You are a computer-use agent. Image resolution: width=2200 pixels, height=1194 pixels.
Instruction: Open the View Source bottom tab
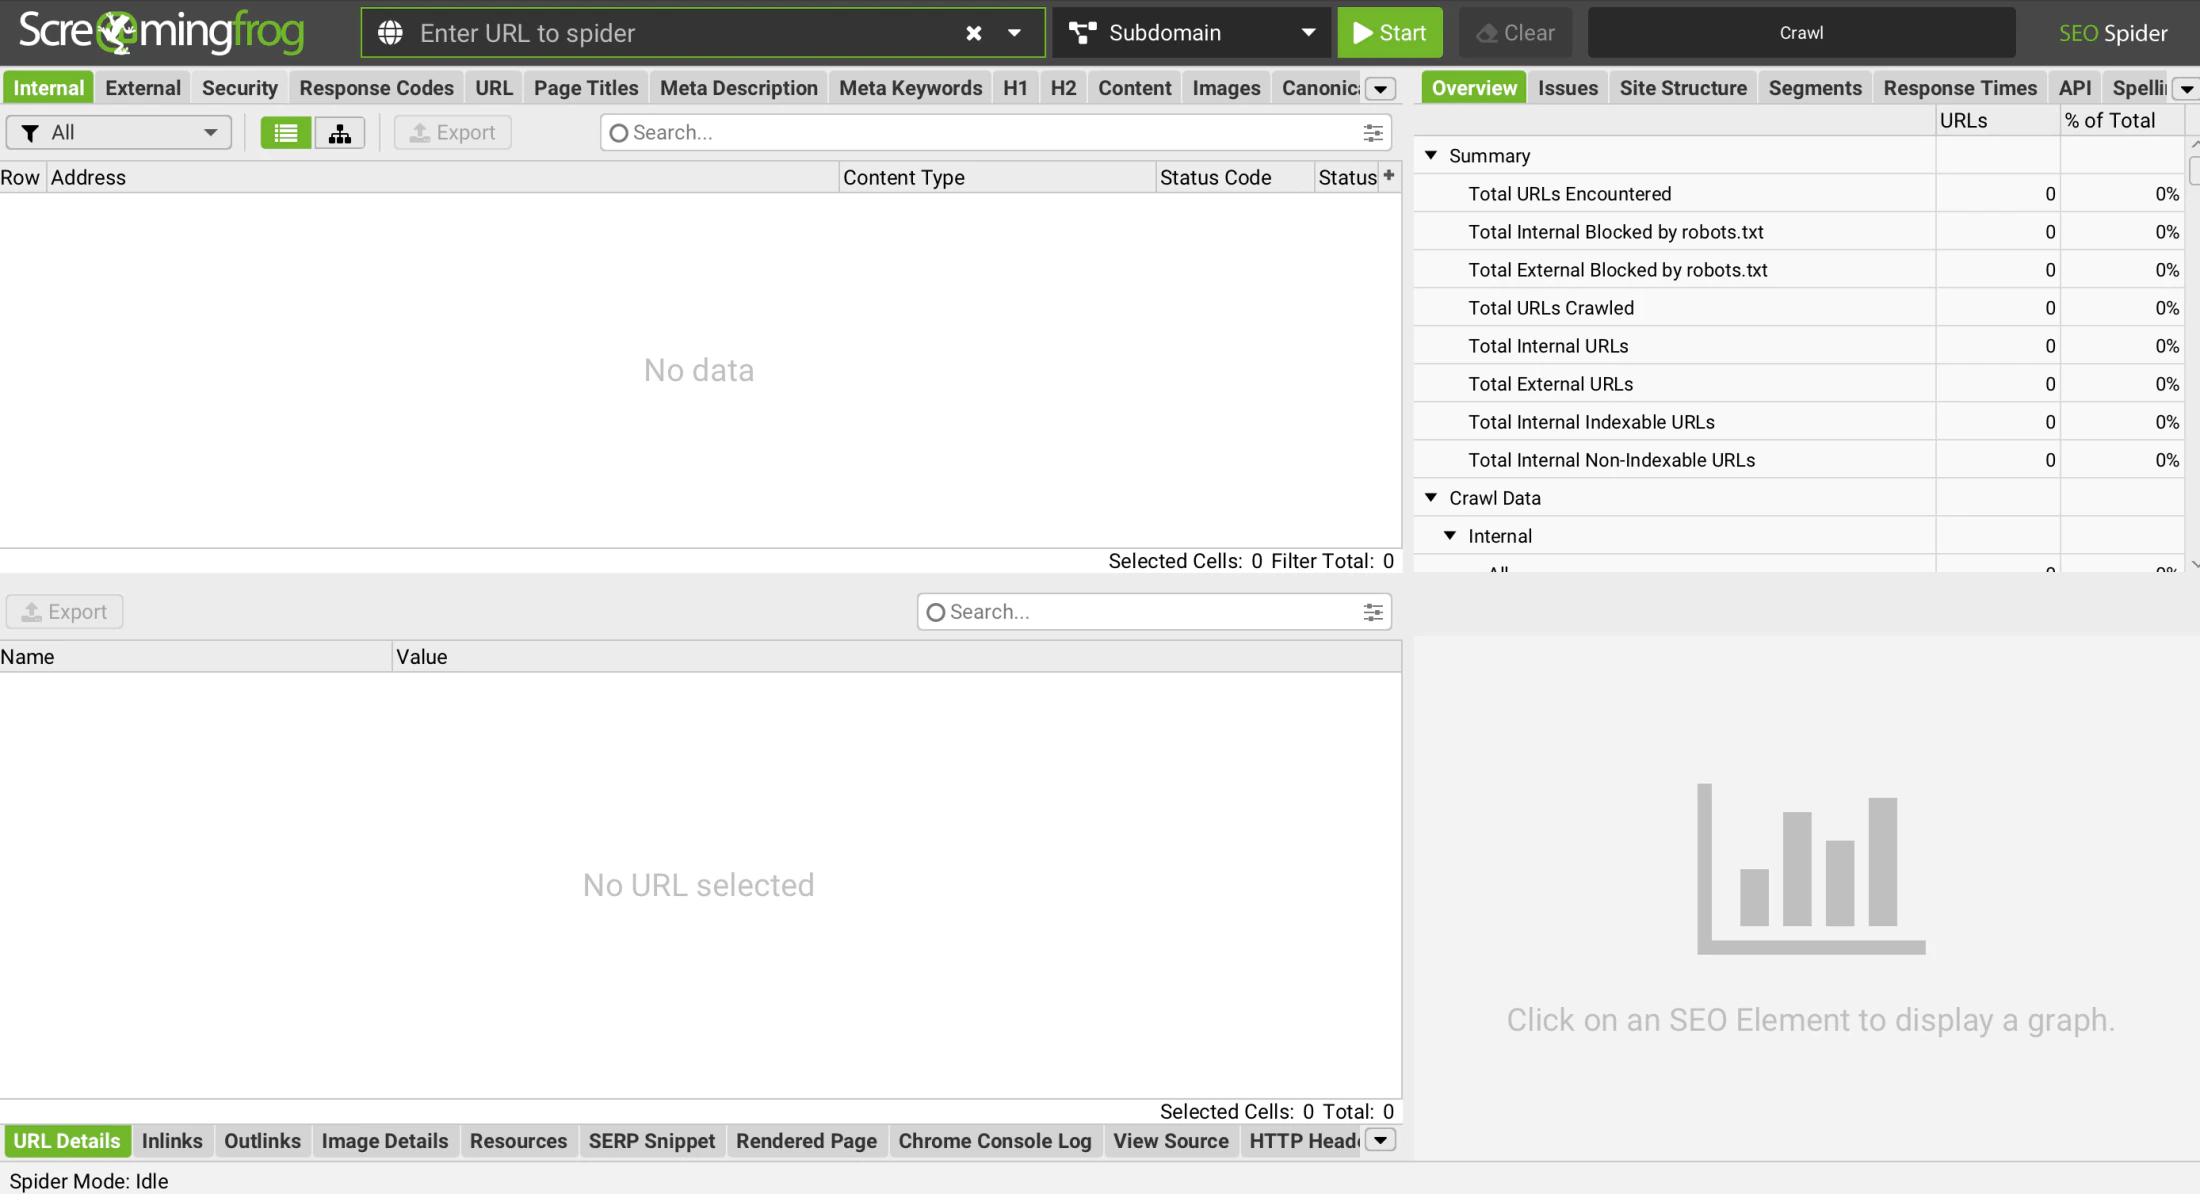(x=1170, y=1141)
